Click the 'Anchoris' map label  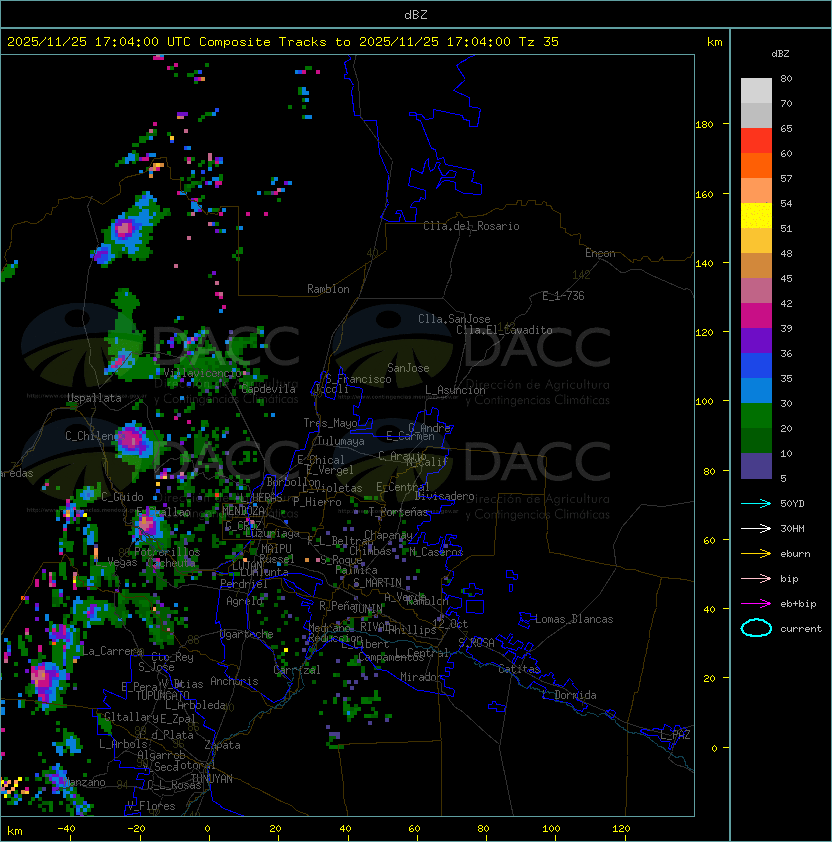pyautogui.click(x=234, y=681)
